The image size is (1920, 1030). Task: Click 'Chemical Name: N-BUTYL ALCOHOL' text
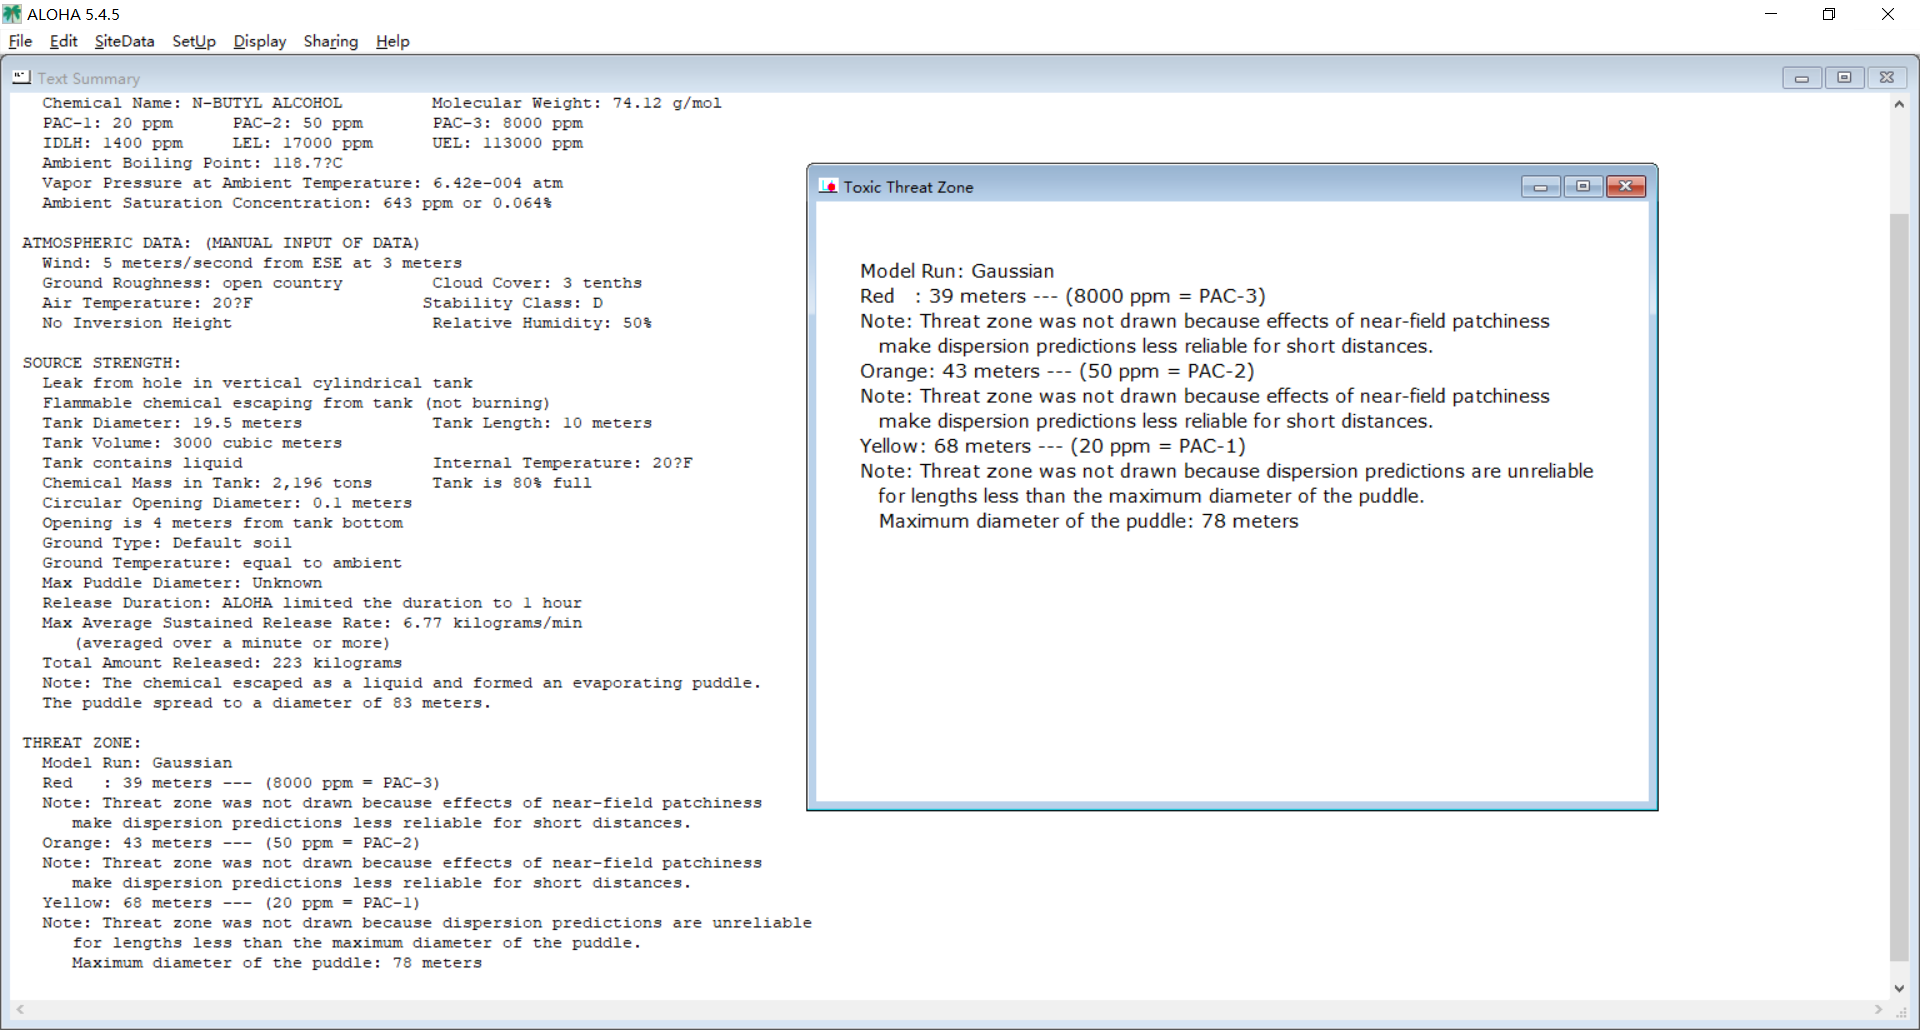[x=192, y=103]
